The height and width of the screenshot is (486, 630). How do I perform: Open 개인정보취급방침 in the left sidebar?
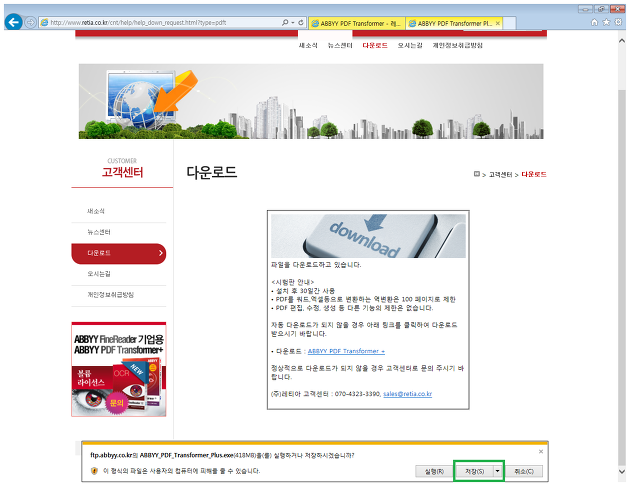[x=110, y=294]
